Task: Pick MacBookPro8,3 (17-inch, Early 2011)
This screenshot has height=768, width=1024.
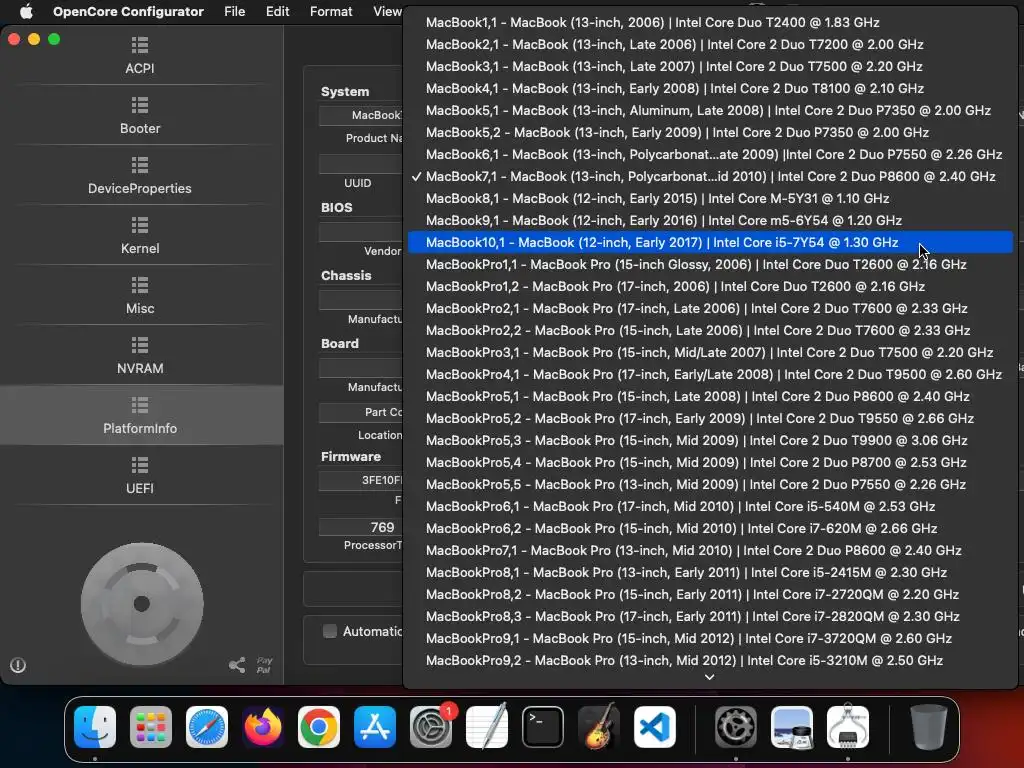Action: pyautogui.click(x=710, y=616)
